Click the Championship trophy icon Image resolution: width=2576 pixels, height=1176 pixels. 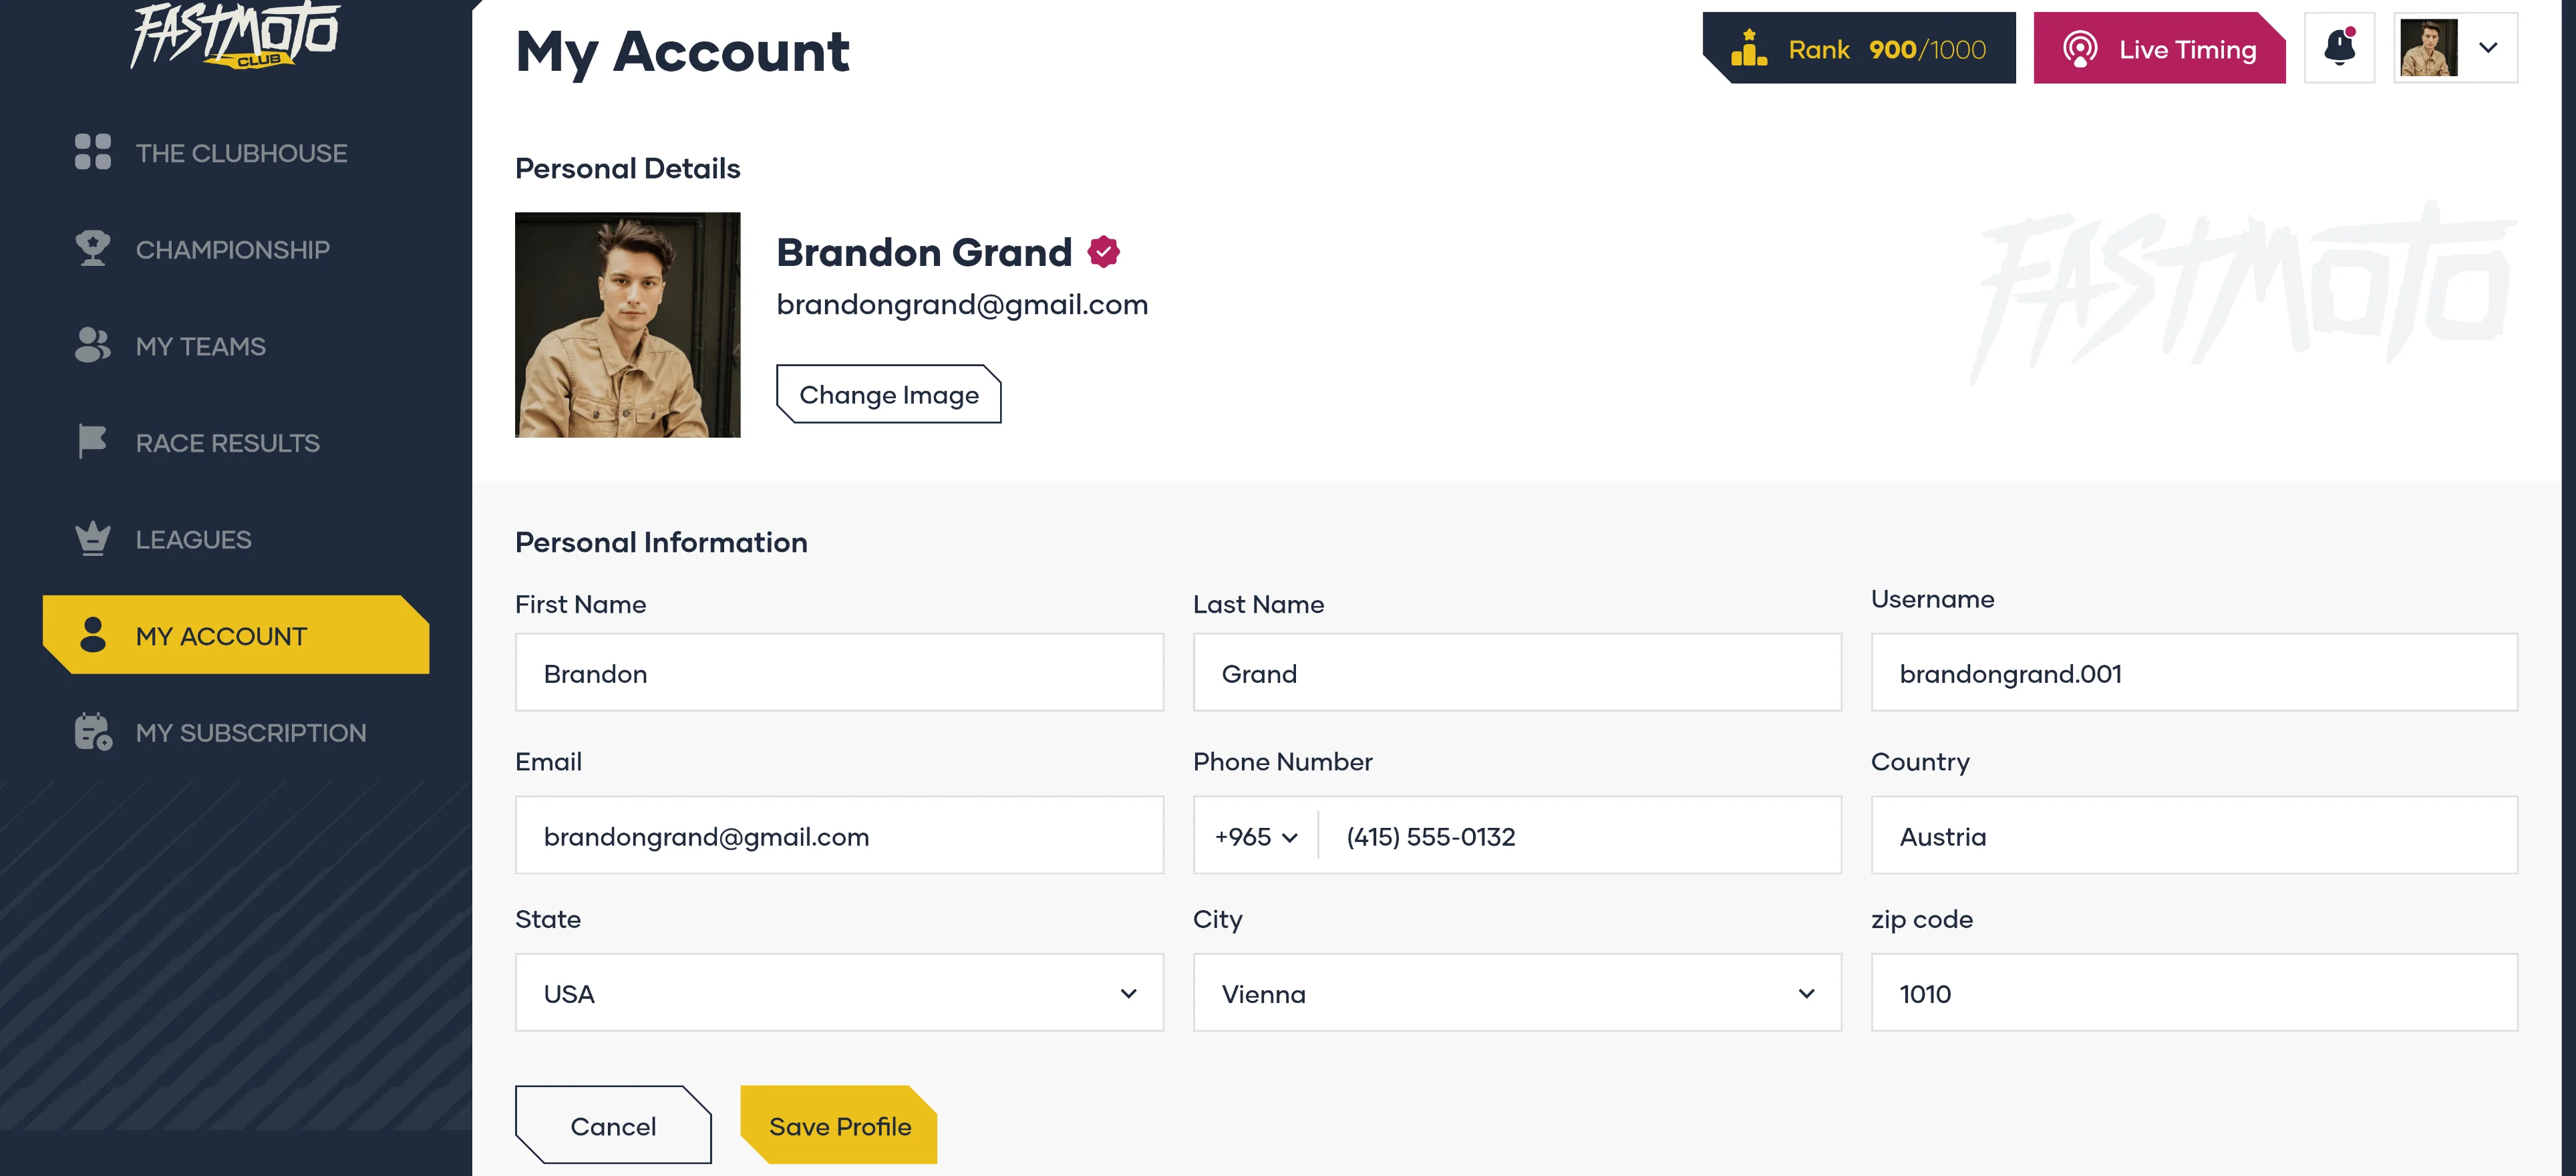click(x=93, y=248)
